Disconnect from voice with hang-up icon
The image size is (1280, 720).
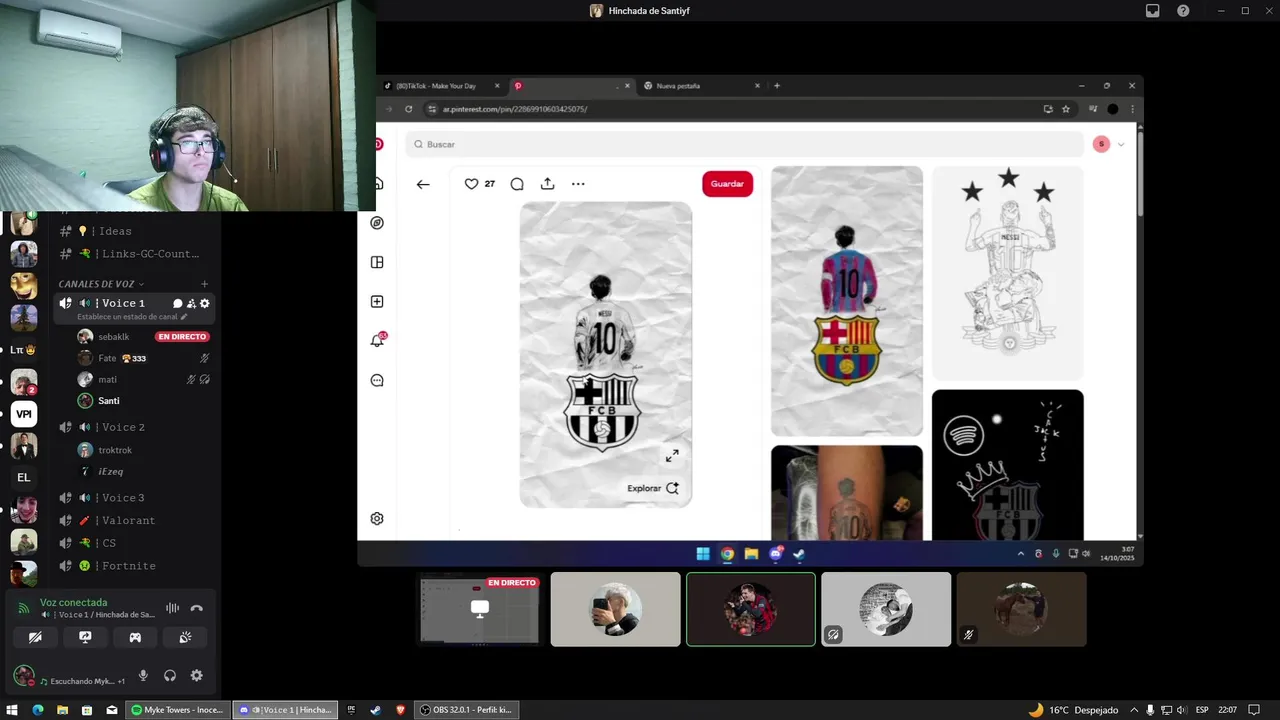pos(197,608)
